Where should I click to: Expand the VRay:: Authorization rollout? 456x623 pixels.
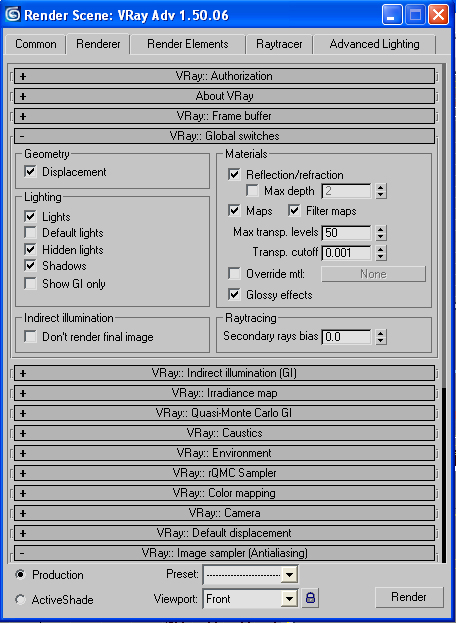pos(224,76)
